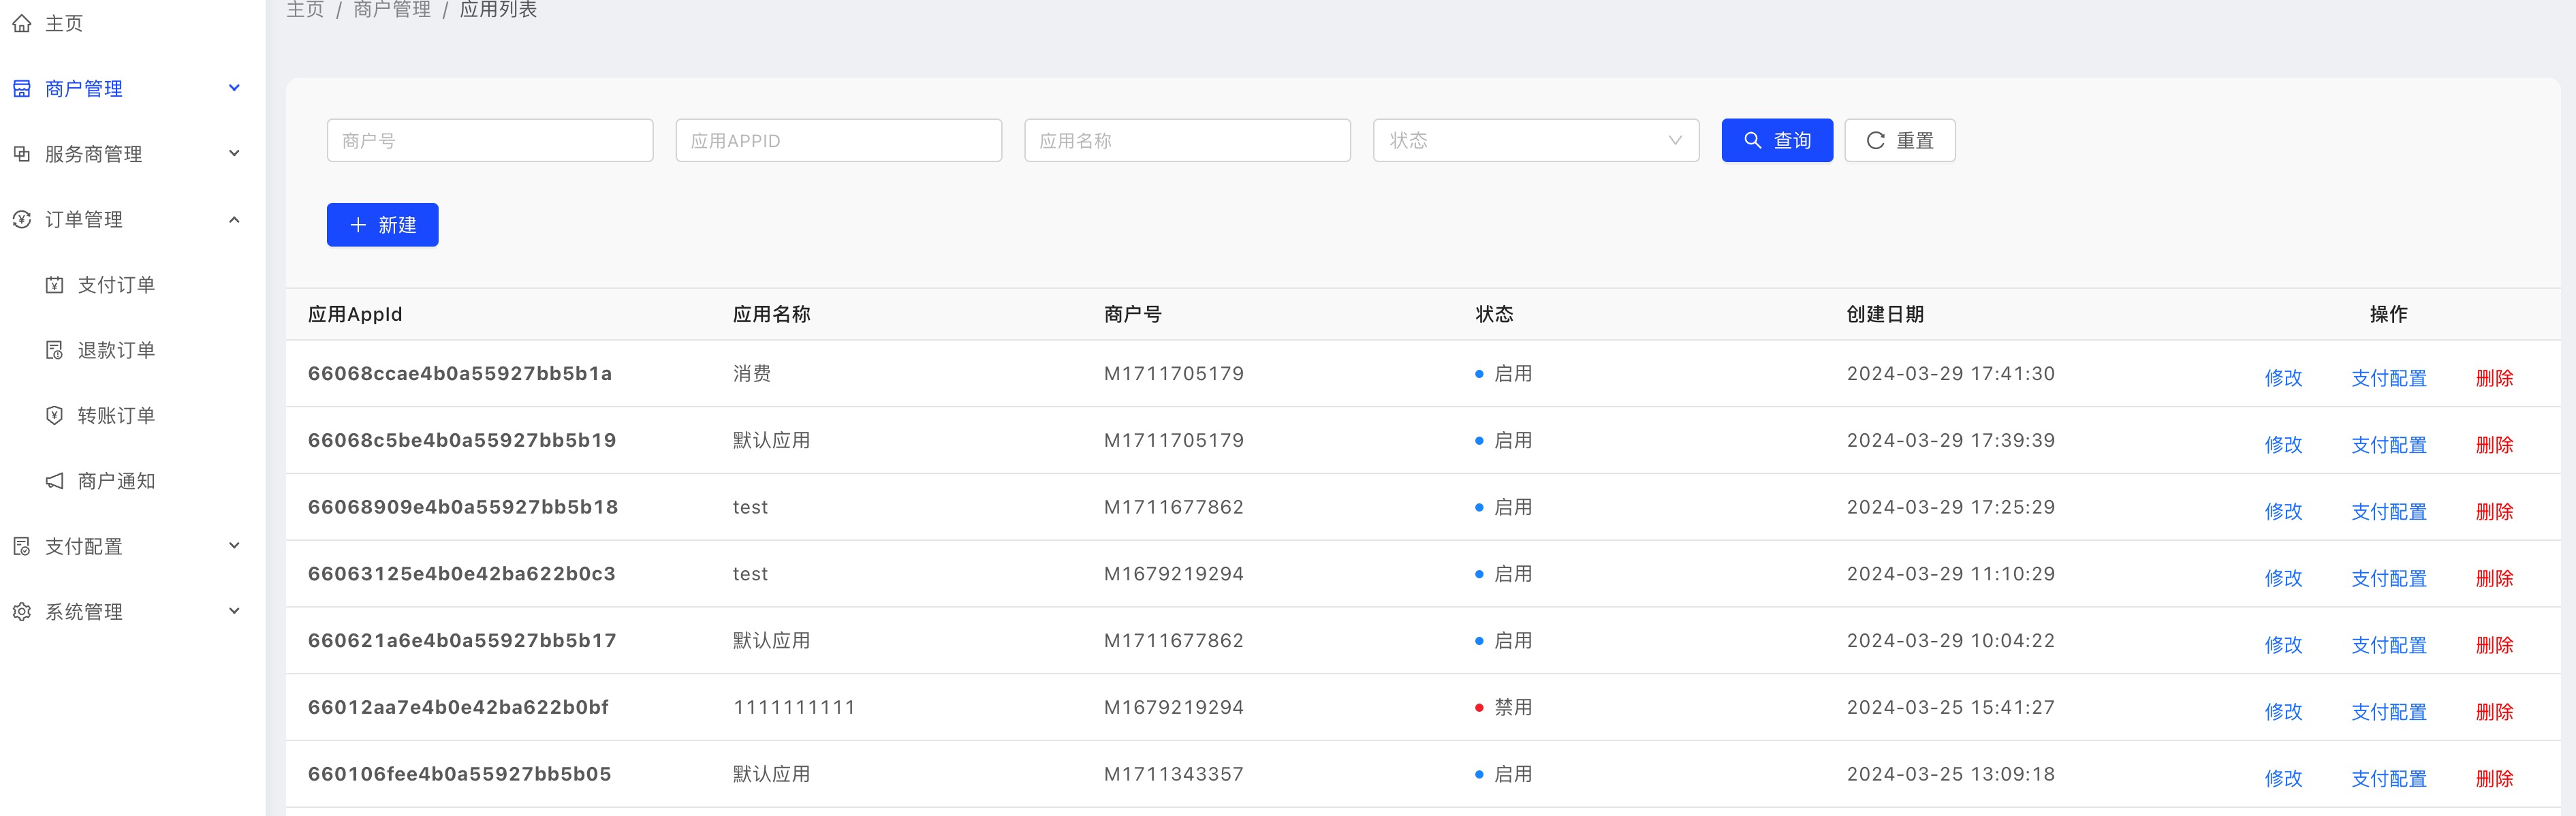The width and height of the screenshot is (2576, 816).
Task: Click 删除 for app 66063125e4b0e42ba622b0c3
Action: click(2494, 578)
